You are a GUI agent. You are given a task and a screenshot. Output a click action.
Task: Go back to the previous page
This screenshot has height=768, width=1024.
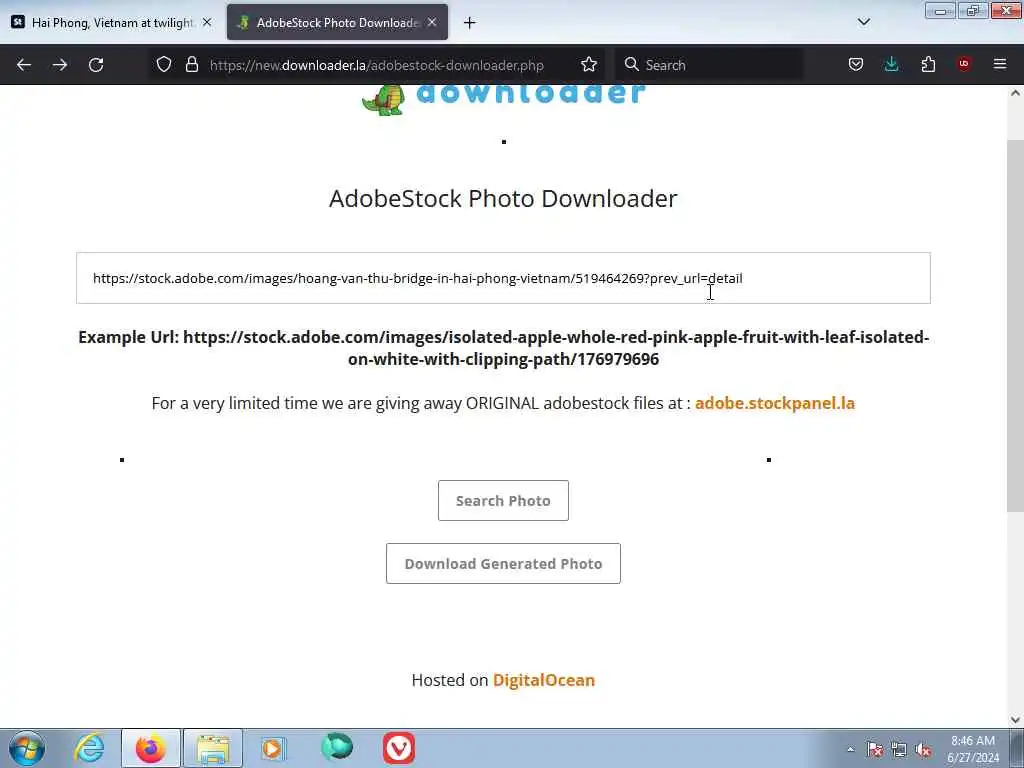click(x=24, y=65)
